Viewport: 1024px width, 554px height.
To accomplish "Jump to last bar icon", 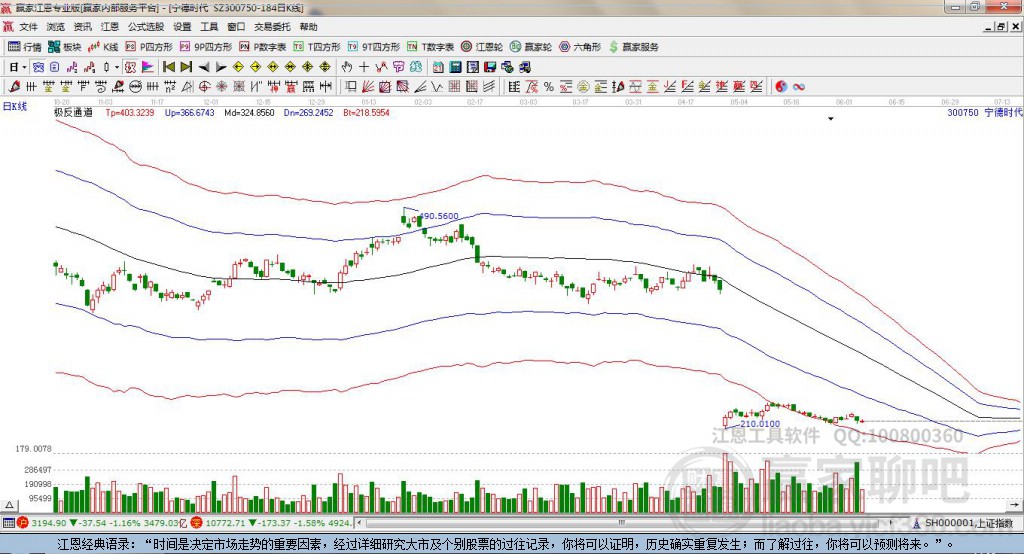I will (x=186, y=67).
